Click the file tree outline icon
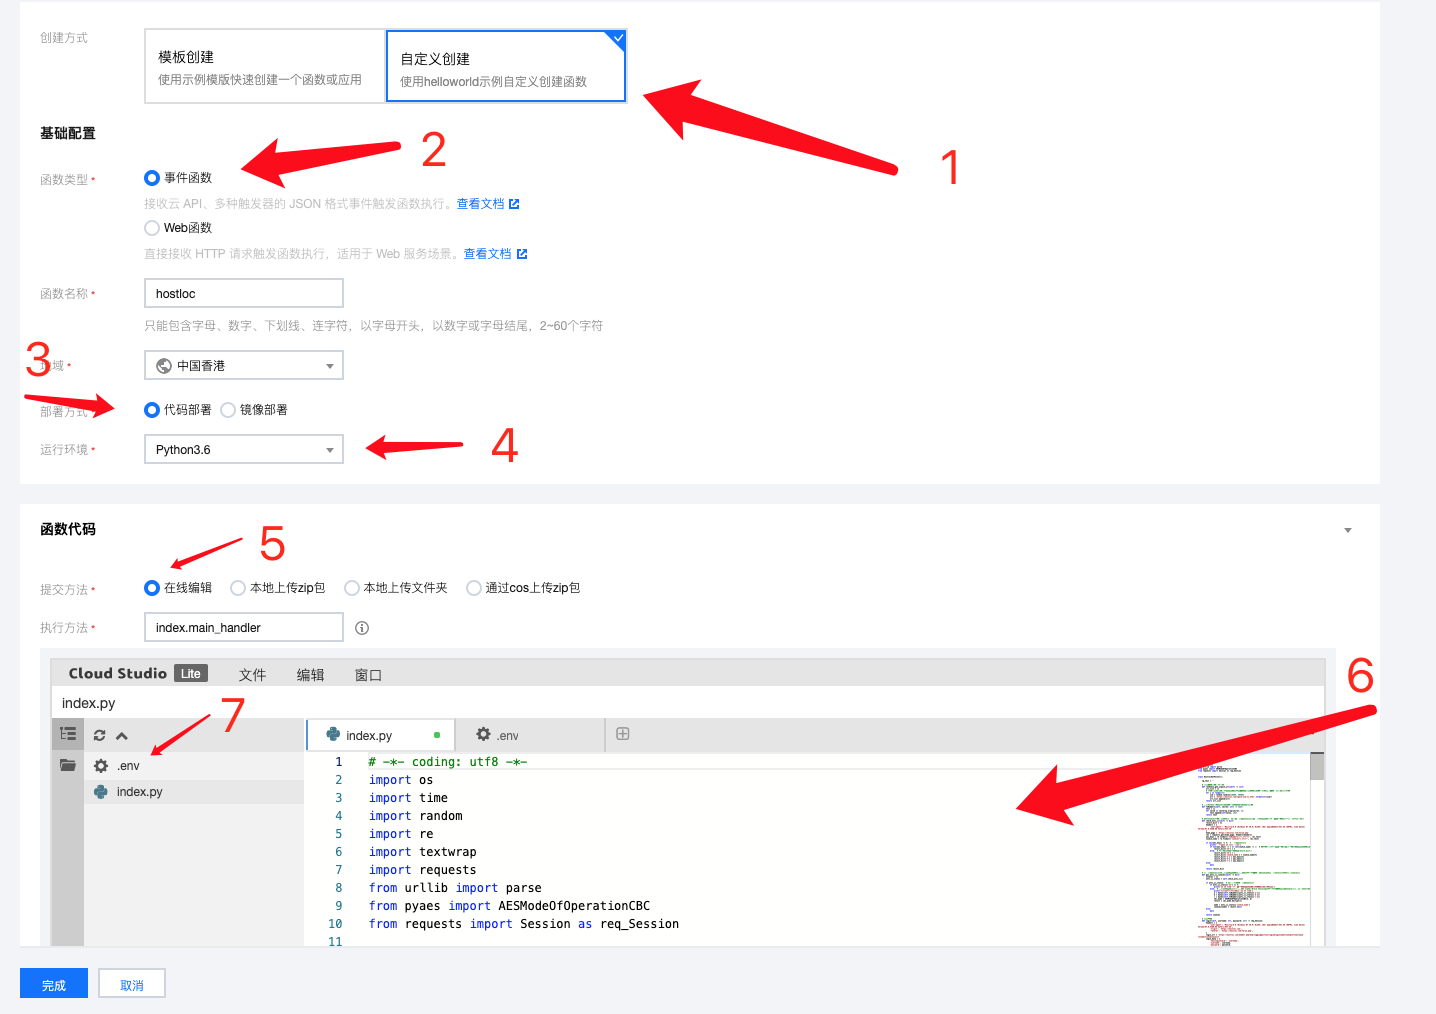 tap(68, 734)
